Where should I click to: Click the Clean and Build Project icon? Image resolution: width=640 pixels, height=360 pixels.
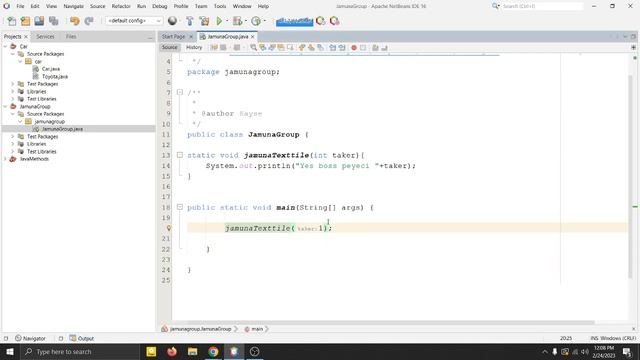(204, 21)
